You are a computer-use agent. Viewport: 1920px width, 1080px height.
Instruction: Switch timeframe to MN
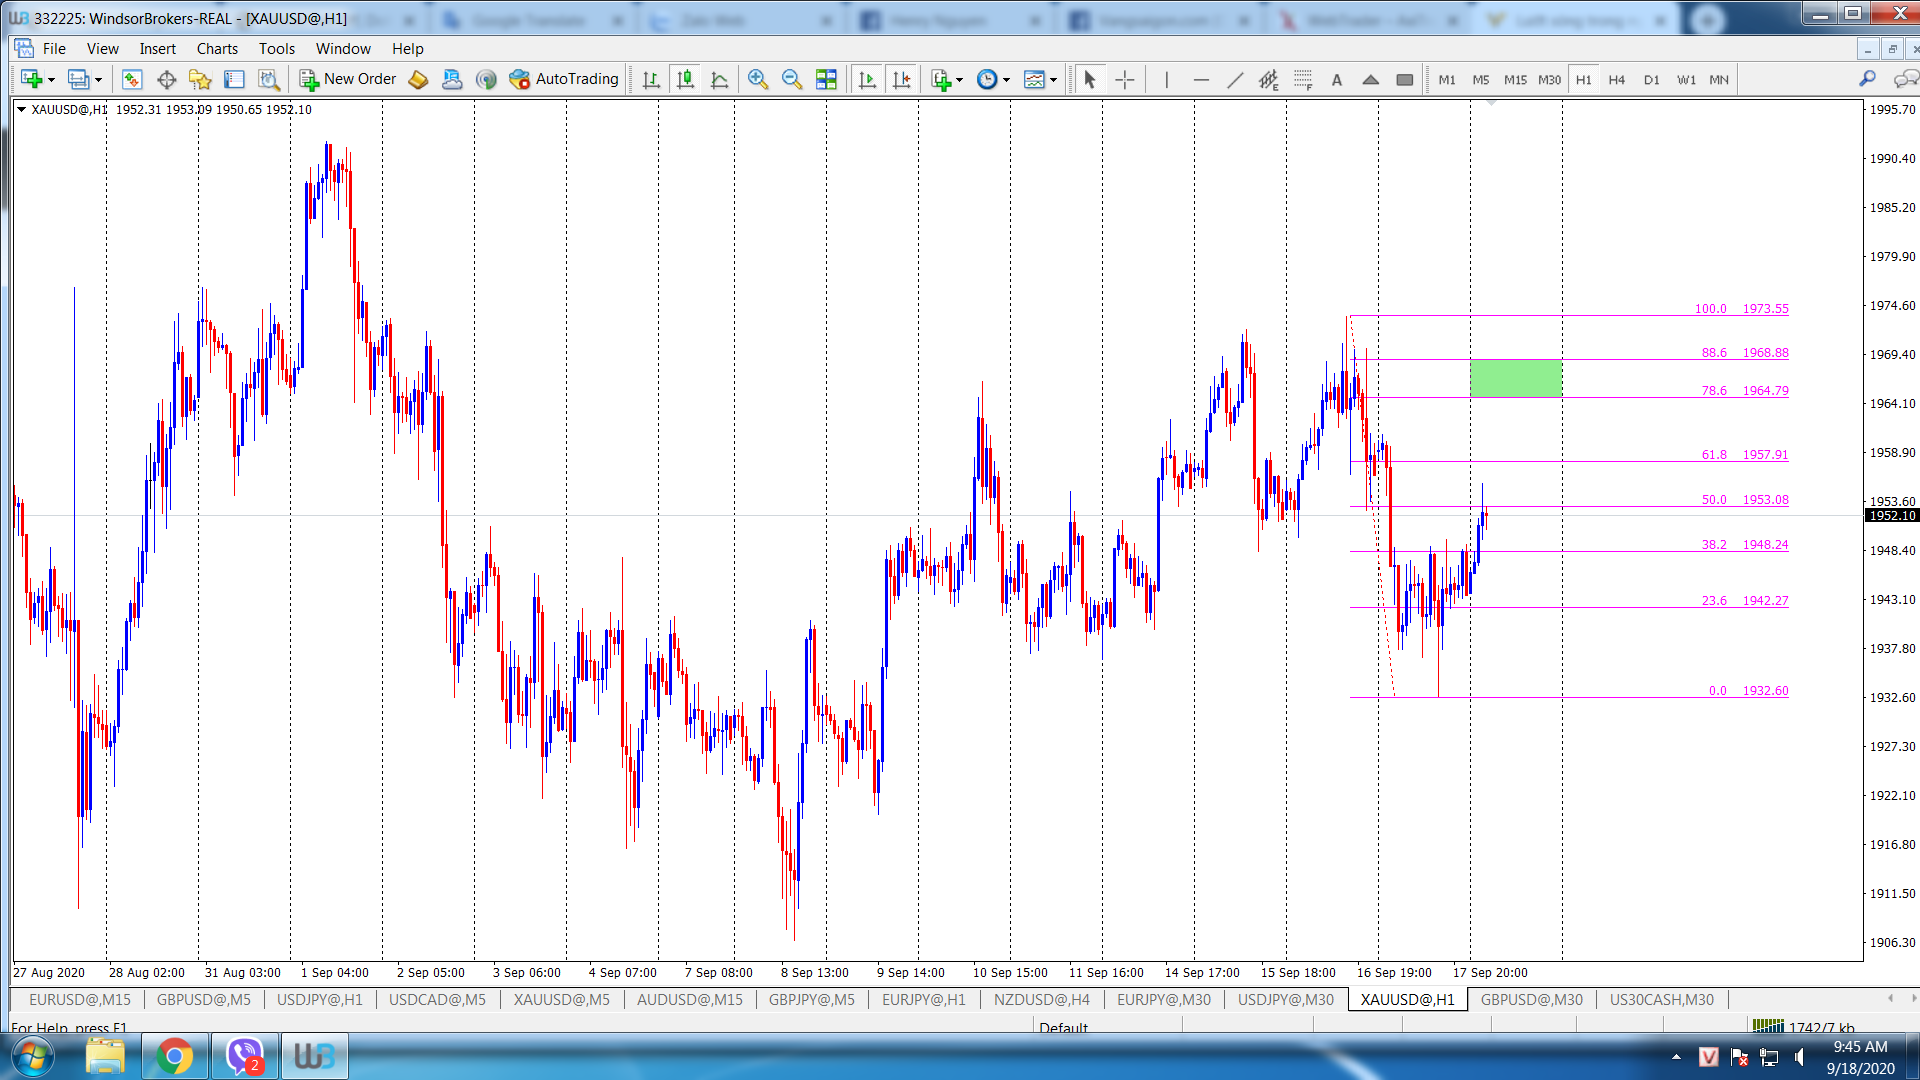1719,79
